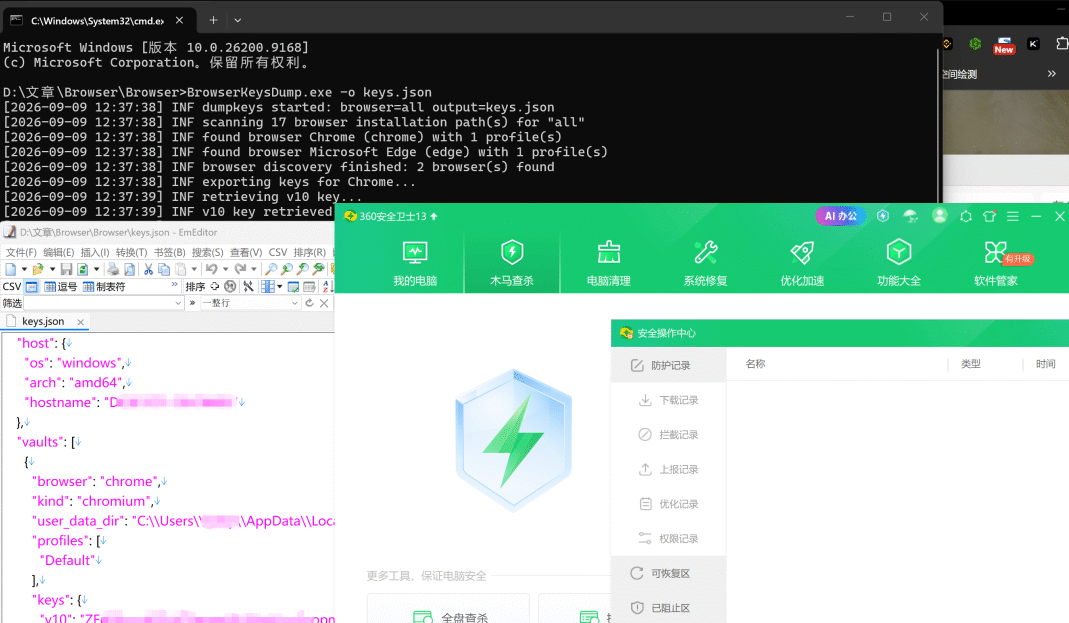Open terminal tab dropdown chevron

click(237, 20)
